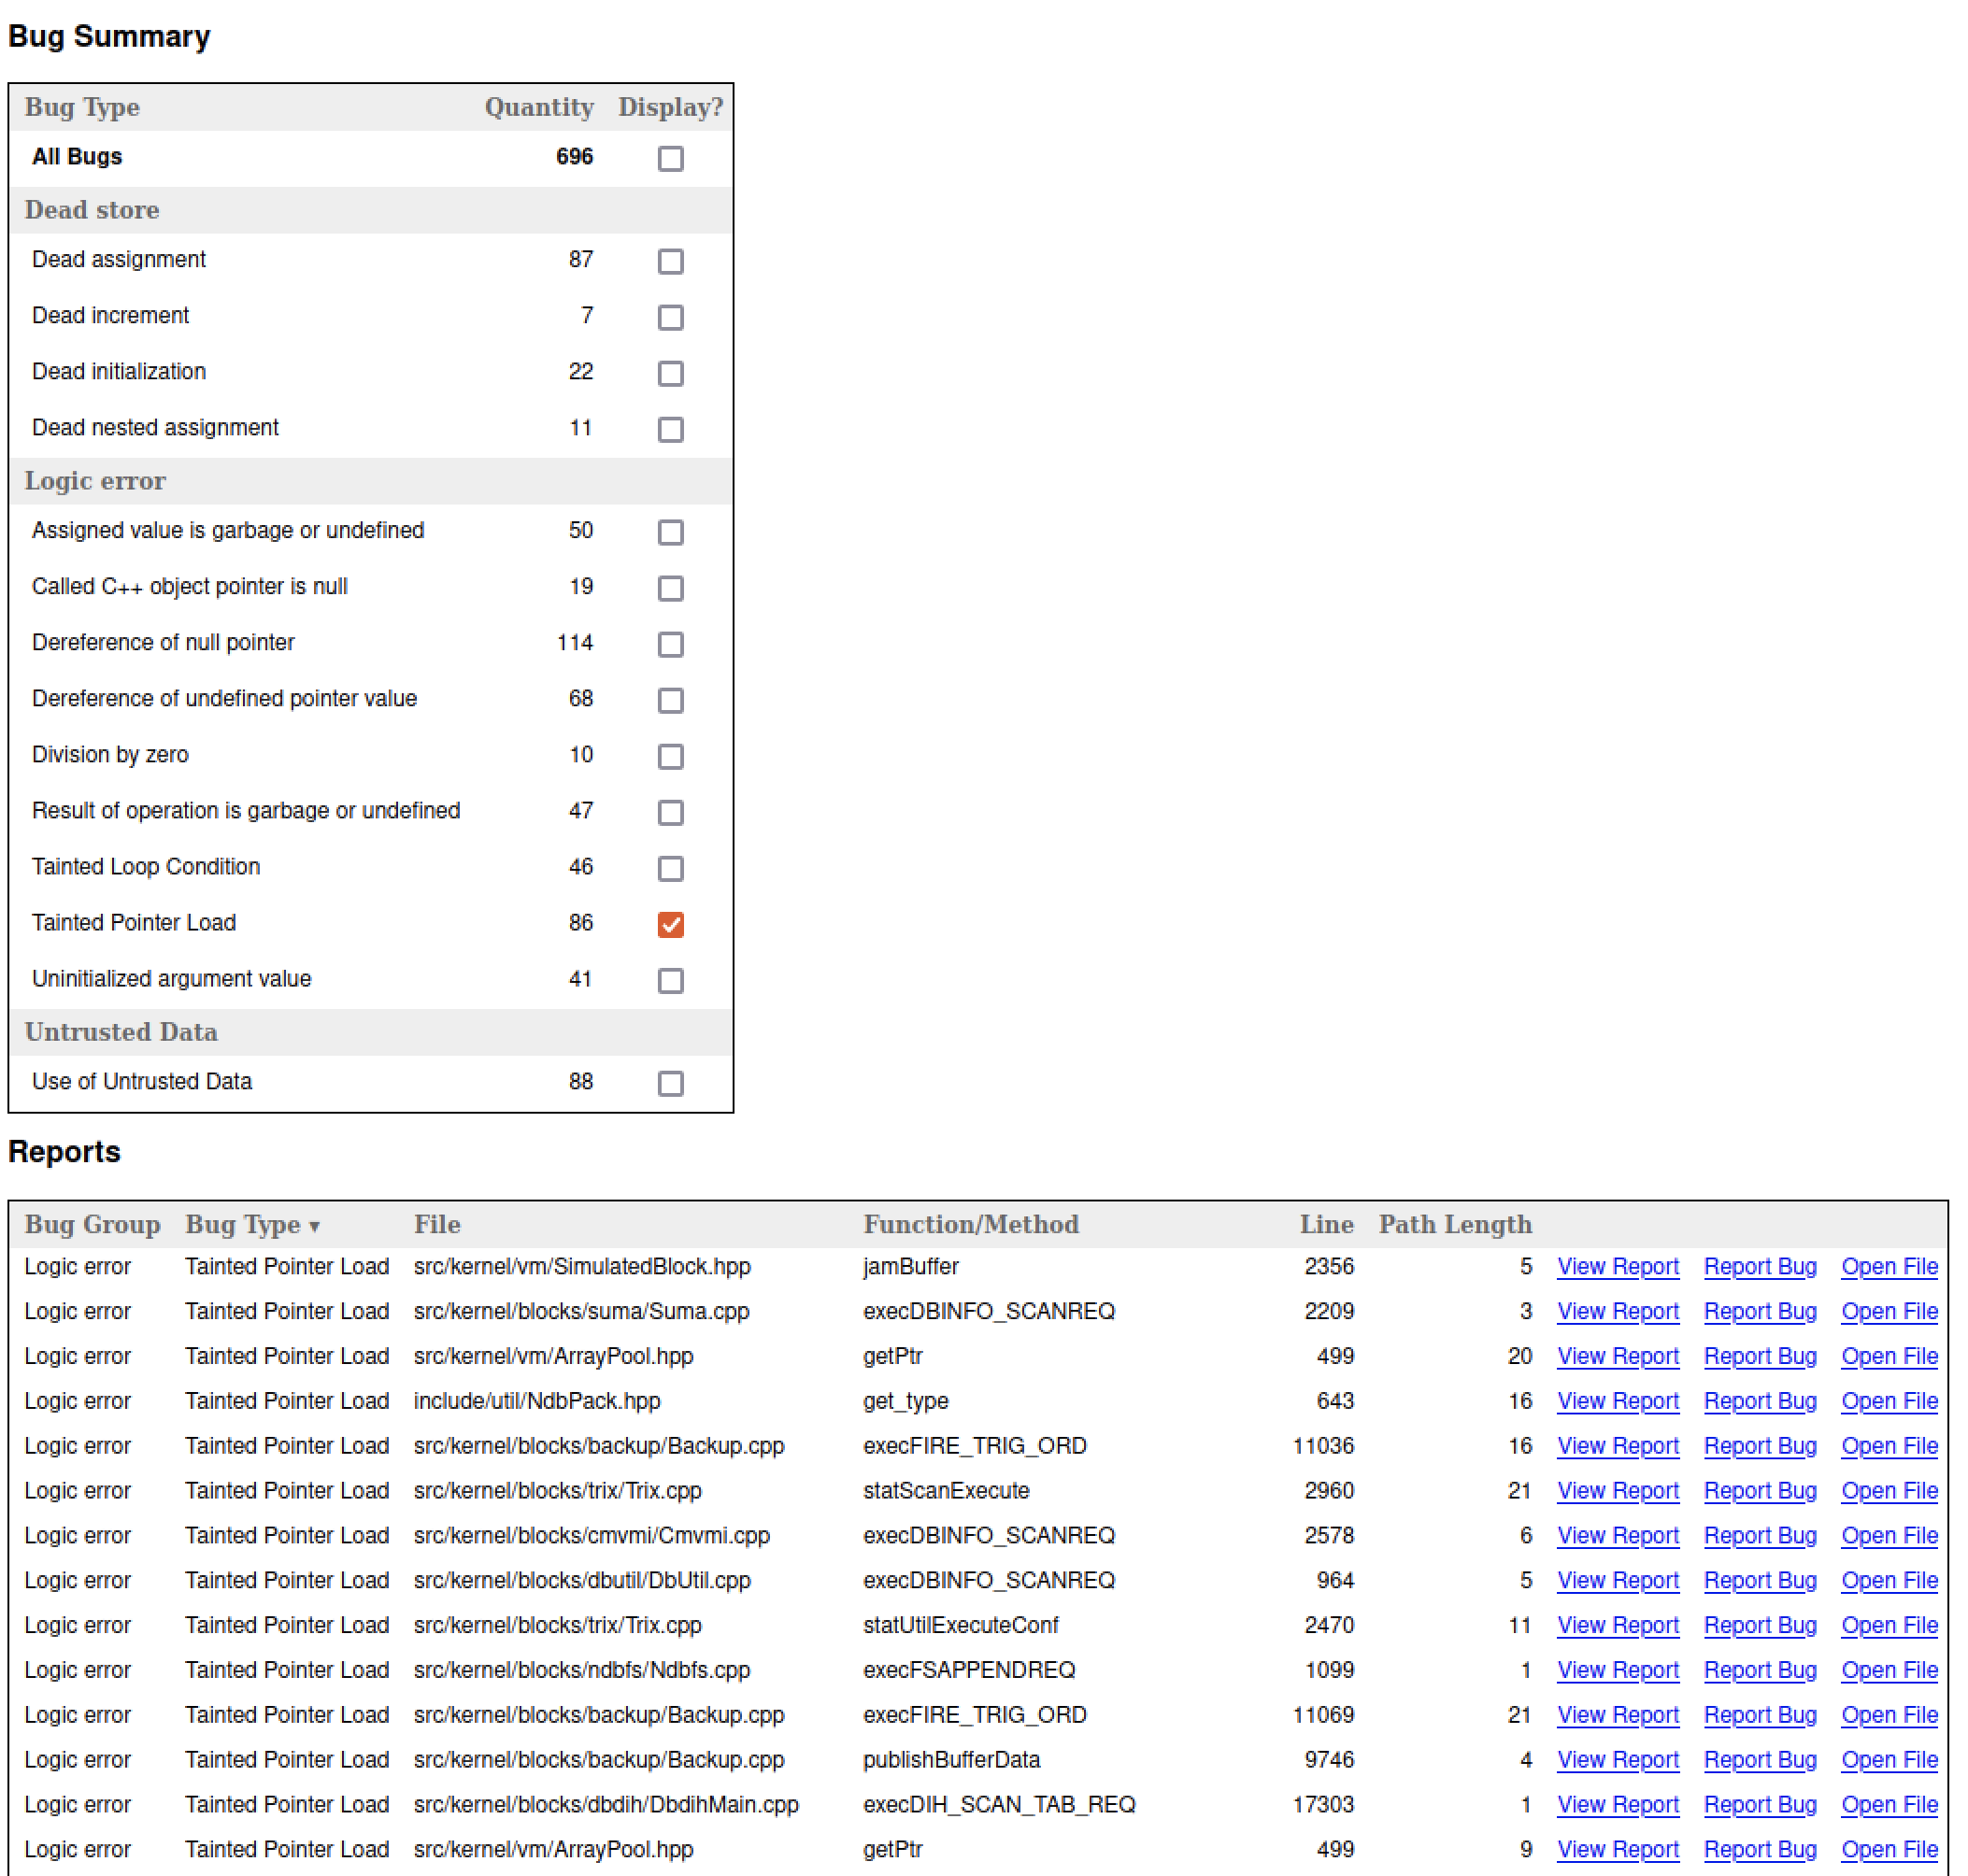Open File link for NdbPack.hpp row

pos(1888,1401)
